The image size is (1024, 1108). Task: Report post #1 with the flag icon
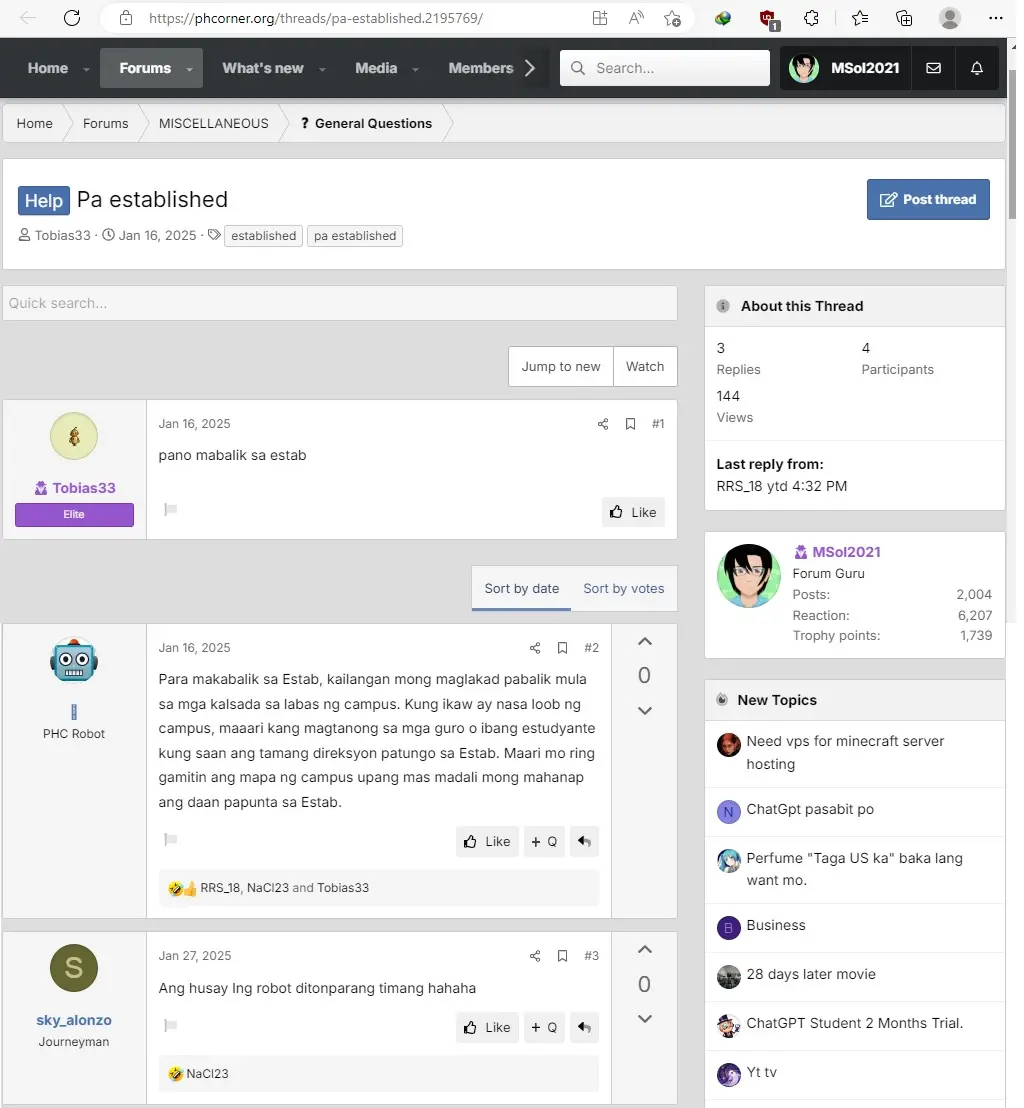tap(170, 509)
